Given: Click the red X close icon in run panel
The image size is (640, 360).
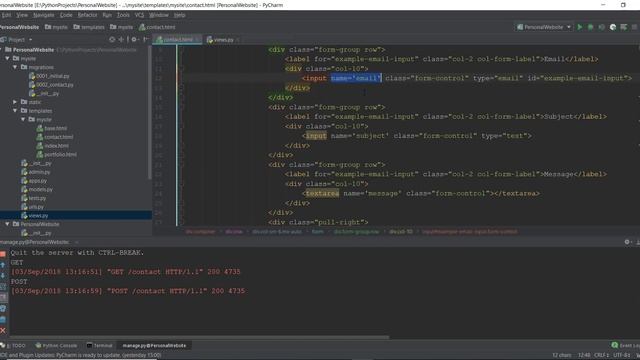Looking at the screenshot, I should [x=3, y=330].
